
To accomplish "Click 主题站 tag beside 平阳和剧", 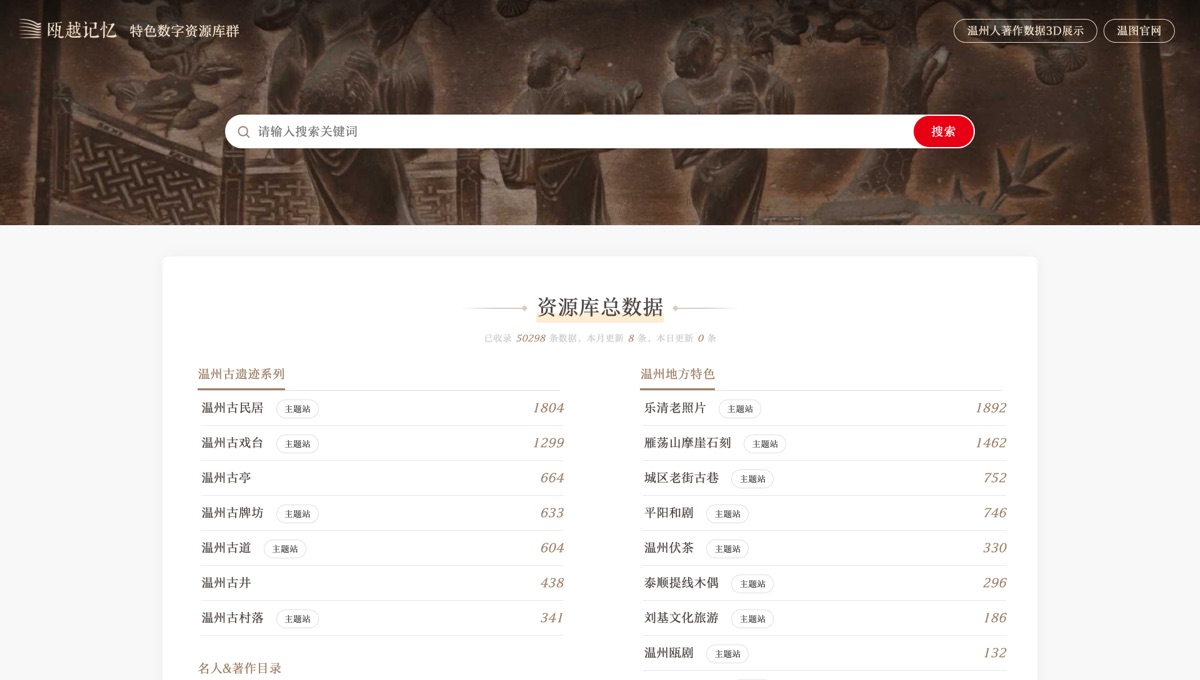I will [728, 514].
